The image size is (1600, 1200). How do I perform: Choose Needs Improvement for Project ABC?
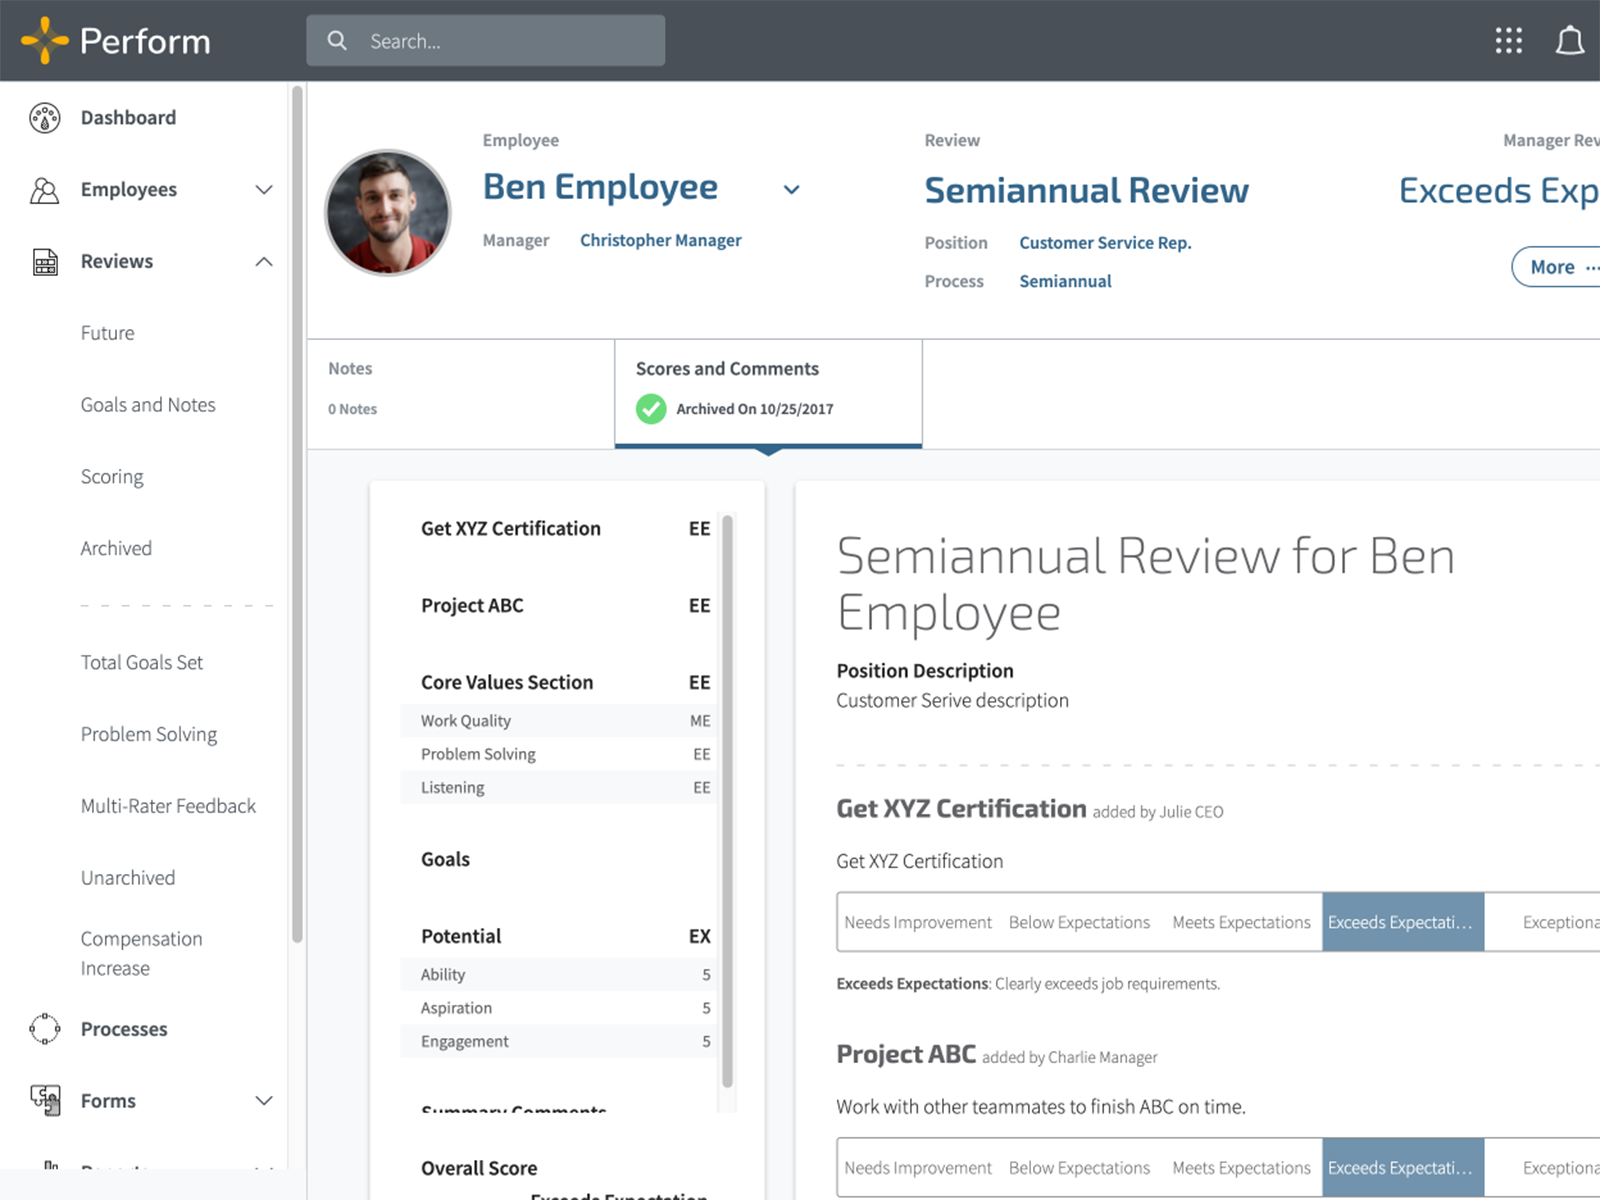pos(917,1167)
